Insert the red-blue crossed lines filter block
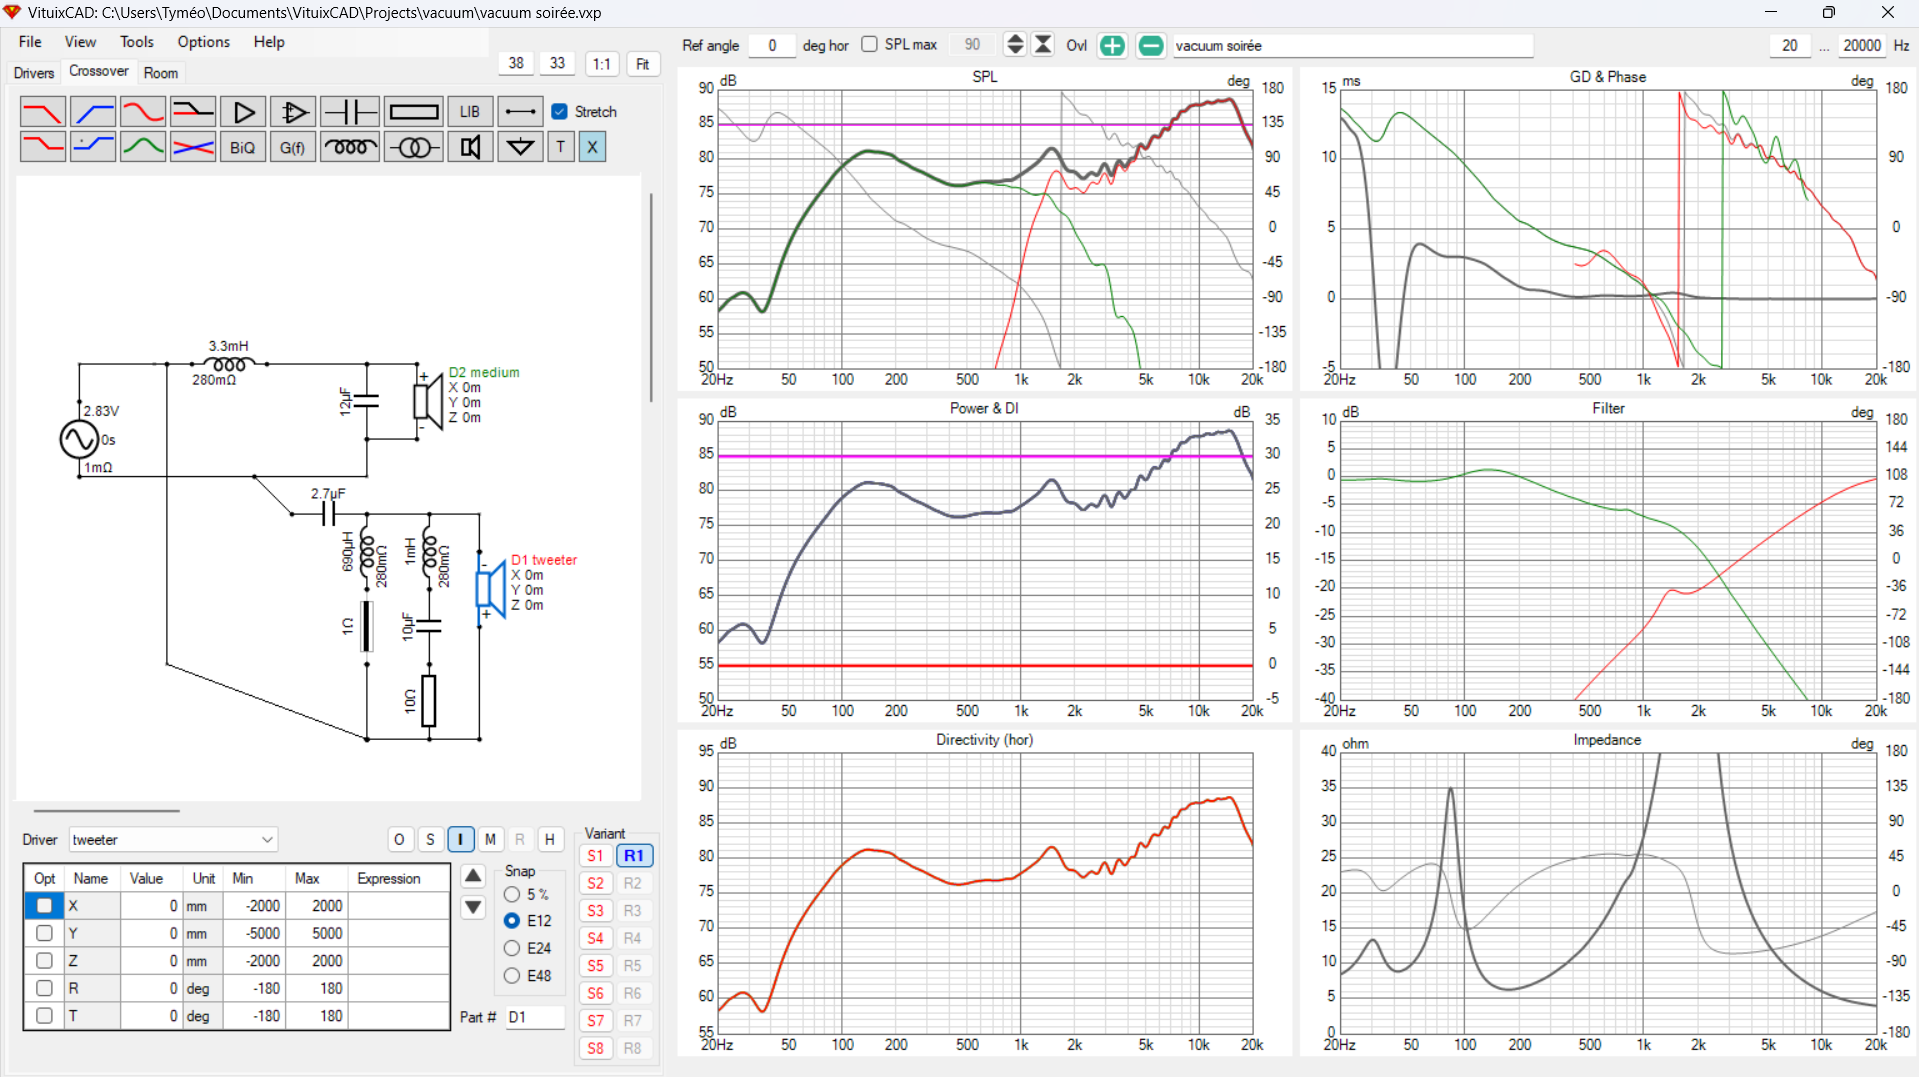 193,147
